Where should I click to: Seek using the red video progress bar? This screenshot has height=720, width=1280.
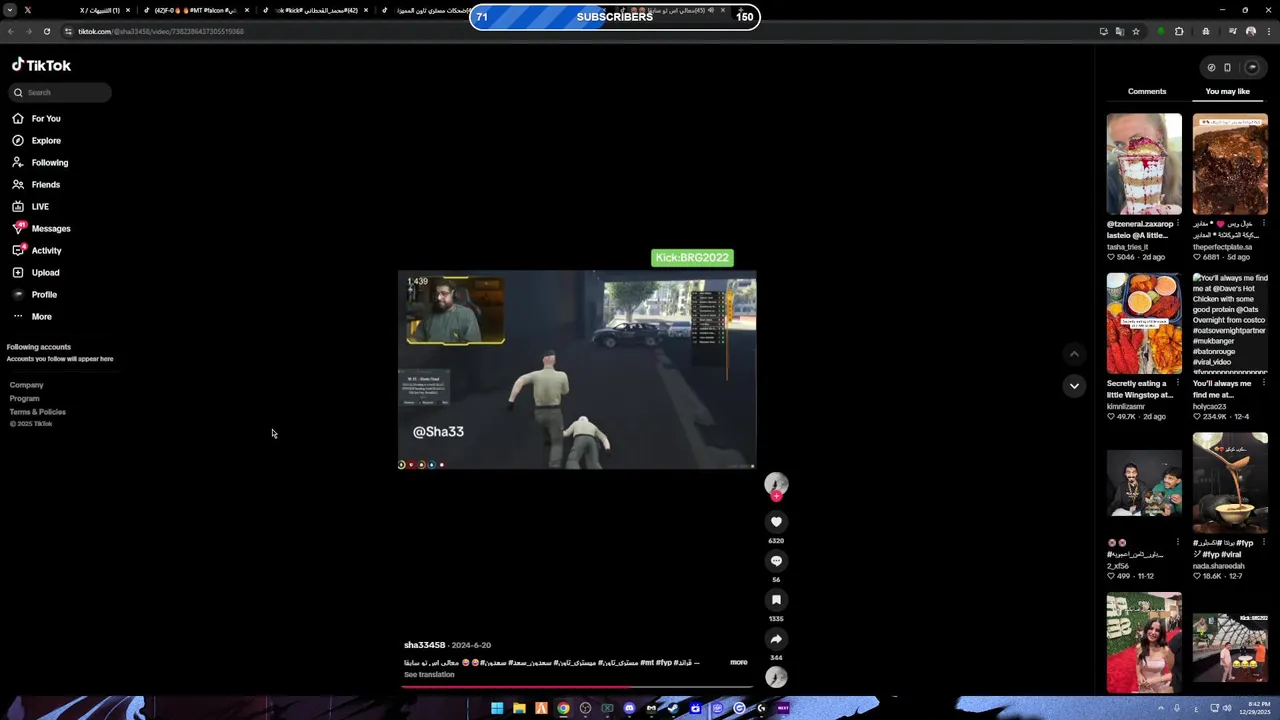tap(578, 688)
